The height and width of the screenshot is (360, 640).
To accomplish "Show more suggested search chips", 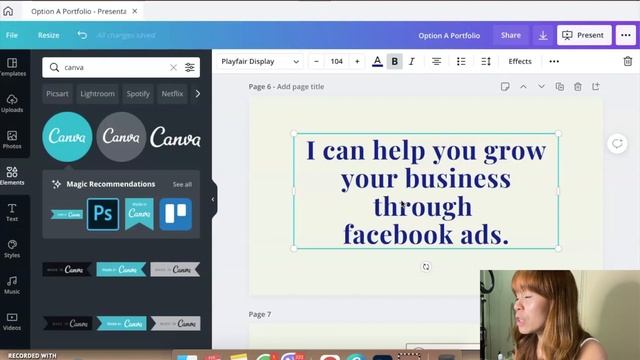I will click(198, 93).
